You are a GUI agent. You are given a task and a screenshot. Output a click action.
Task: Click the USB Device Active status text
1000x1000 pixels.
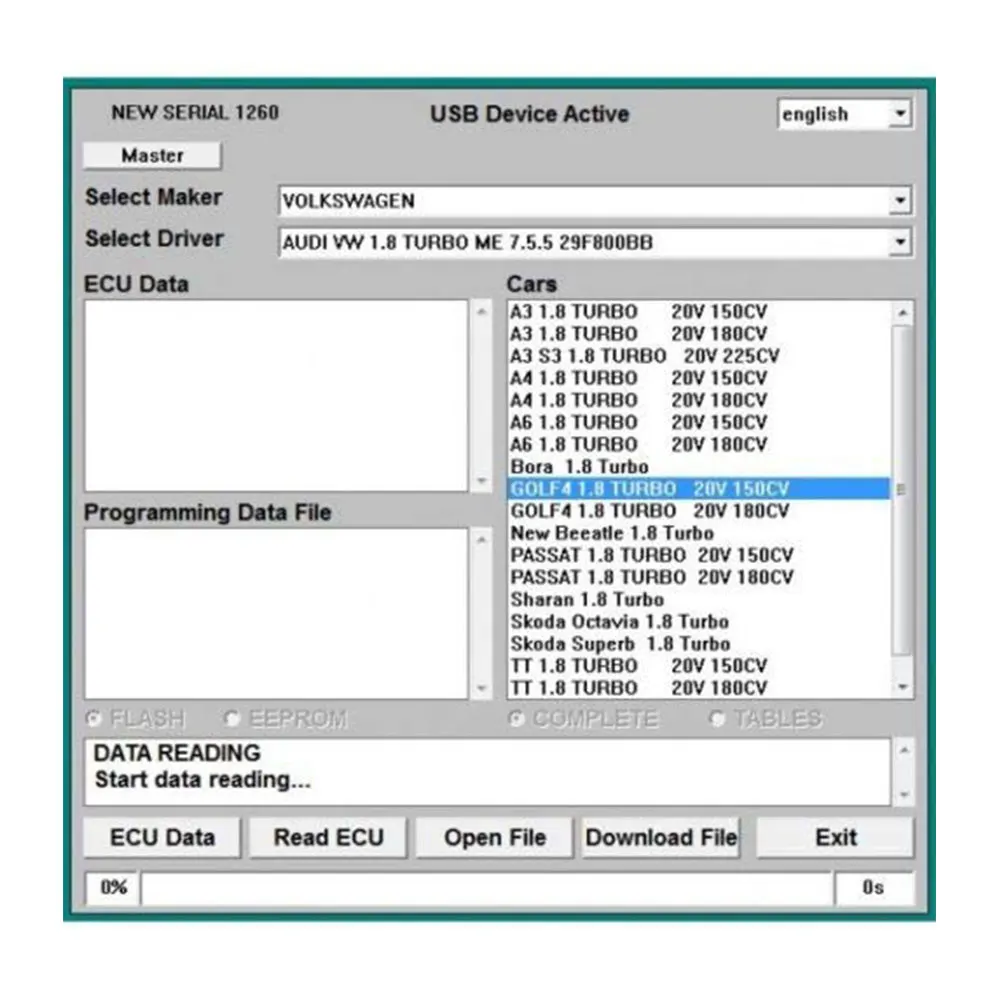click(529, 114)
